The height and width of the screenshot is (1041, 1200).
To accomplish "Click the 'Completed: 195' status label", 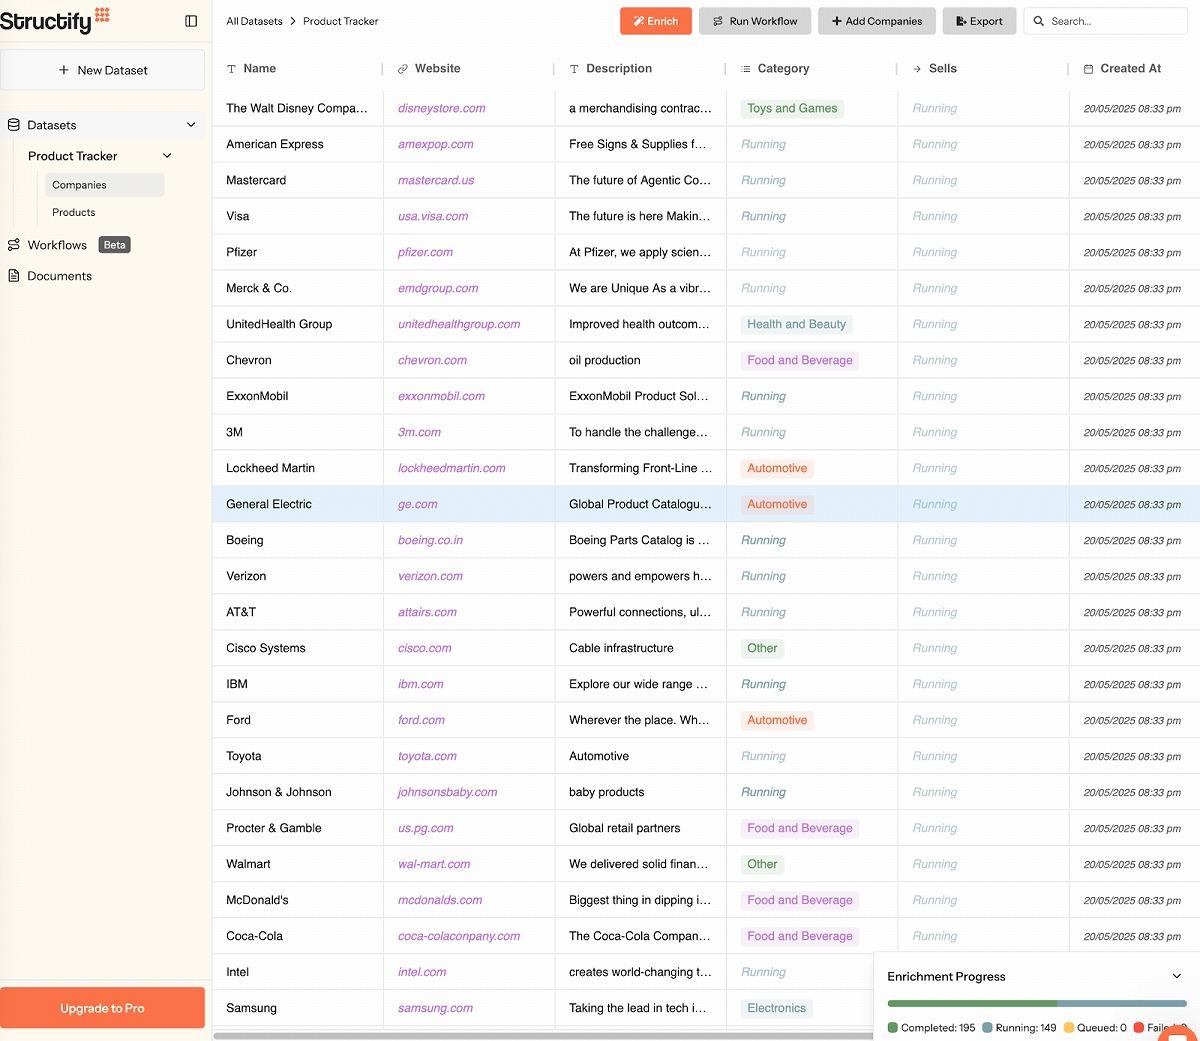I will pyautogui.click(x=931, y=1027).
